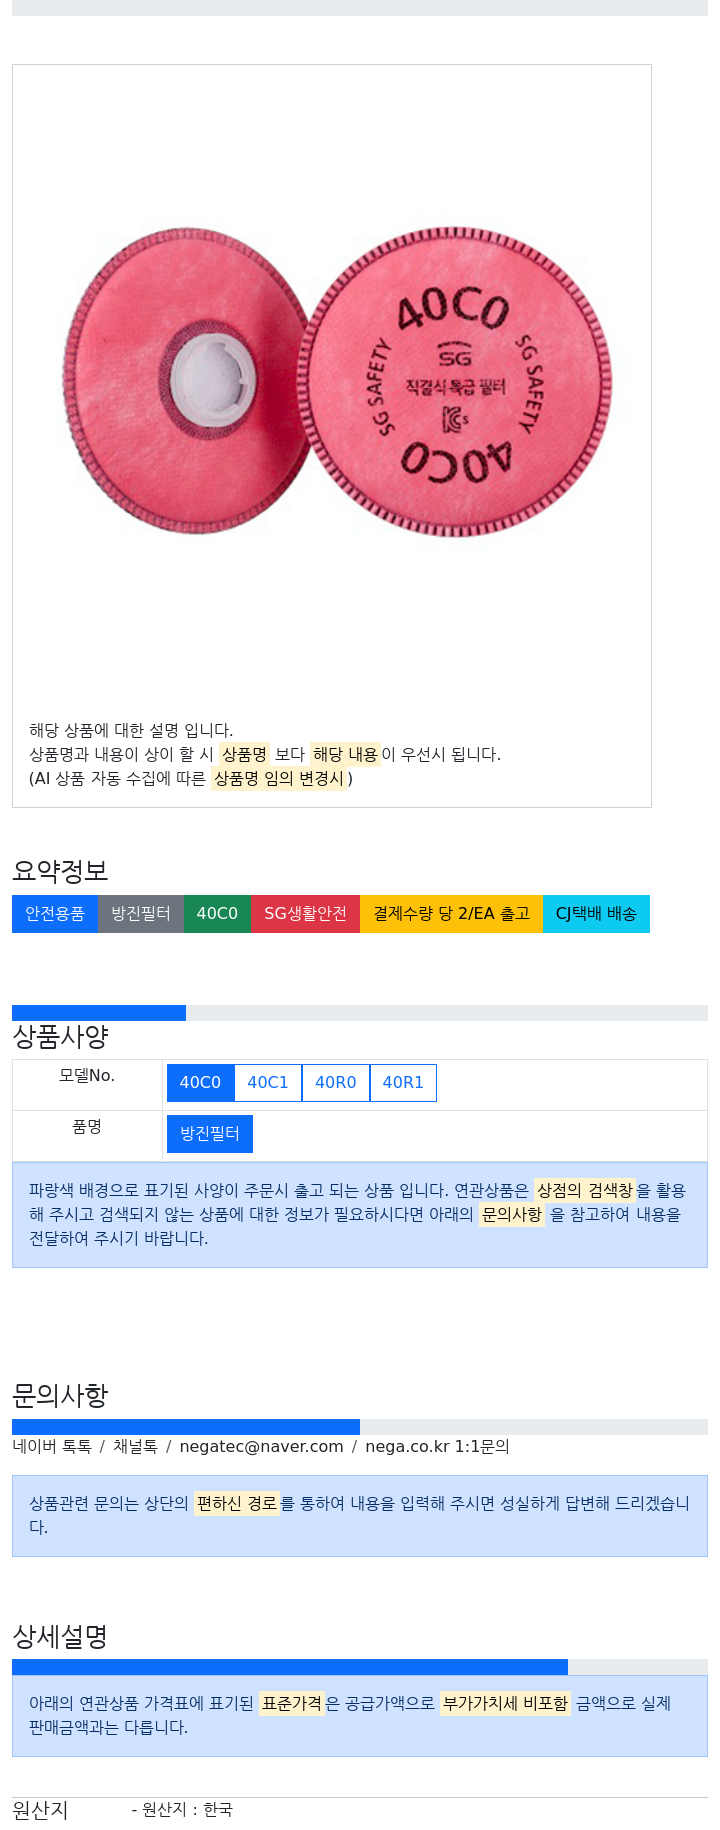Click the 방진필터 product name button
Screen dimensions: 720x1830
click(210, 1134)
